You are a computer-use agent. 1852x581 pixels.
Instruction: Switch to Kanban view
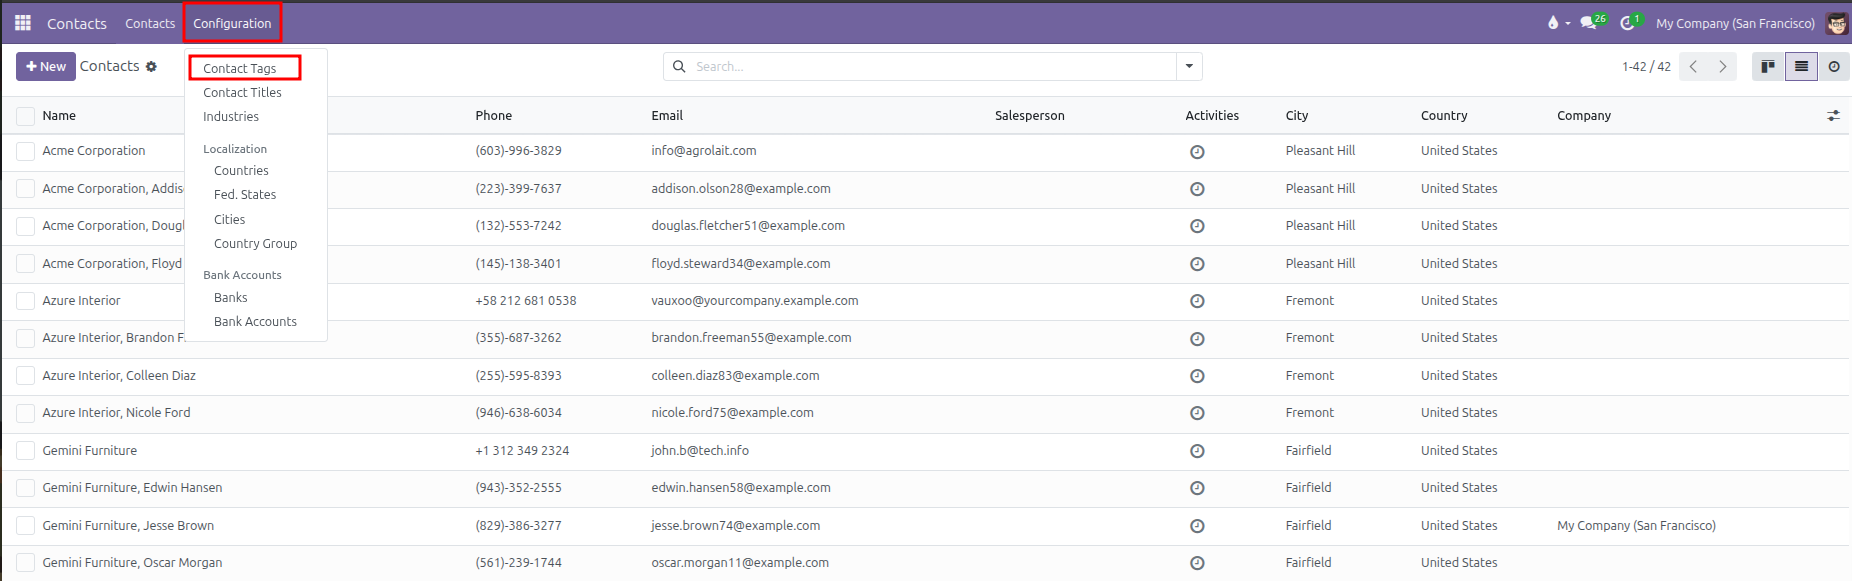pyautogui.click(x=1768, y=66)
